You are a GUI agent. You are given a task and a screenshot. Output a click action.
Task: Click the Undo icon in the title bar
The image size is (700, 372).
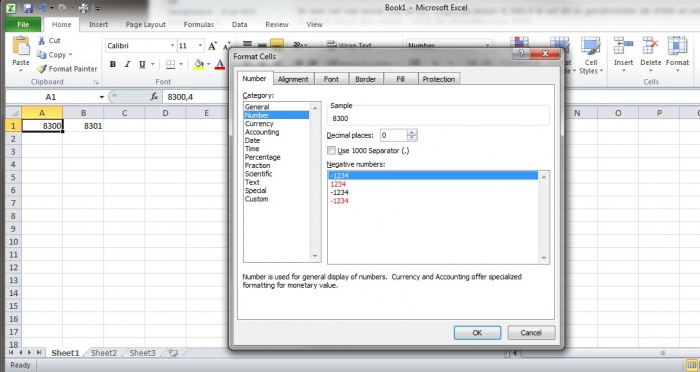42,8
